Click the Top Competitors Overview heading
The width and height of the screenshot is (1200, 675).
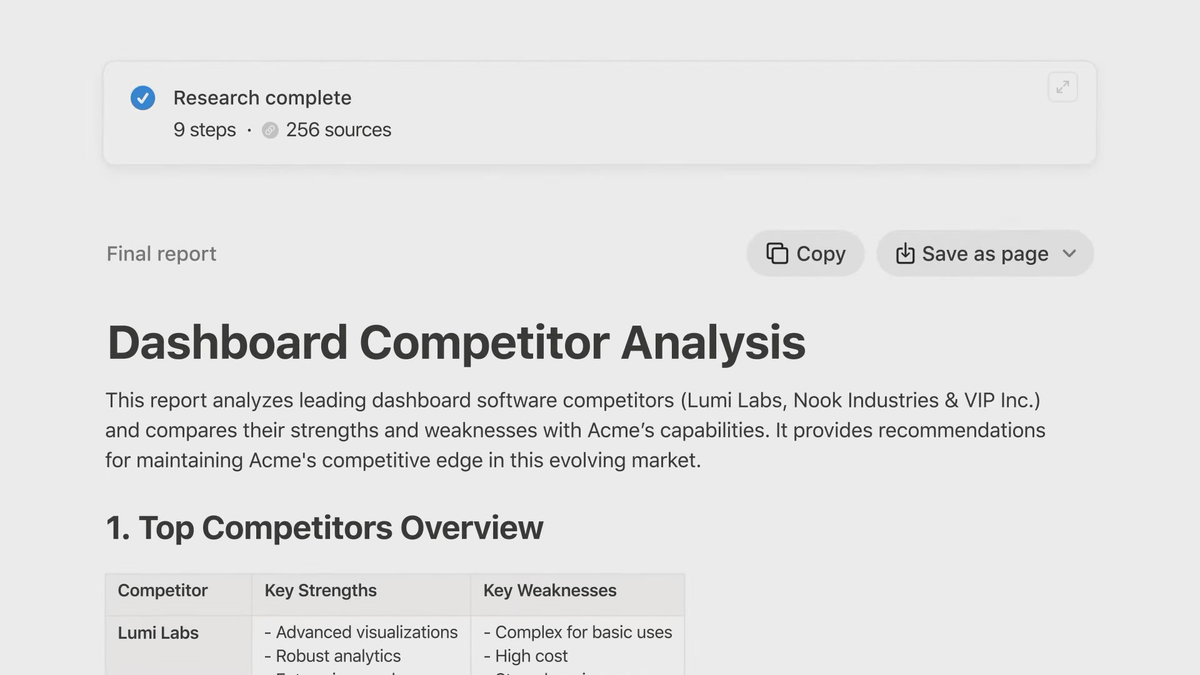[325, 528]
